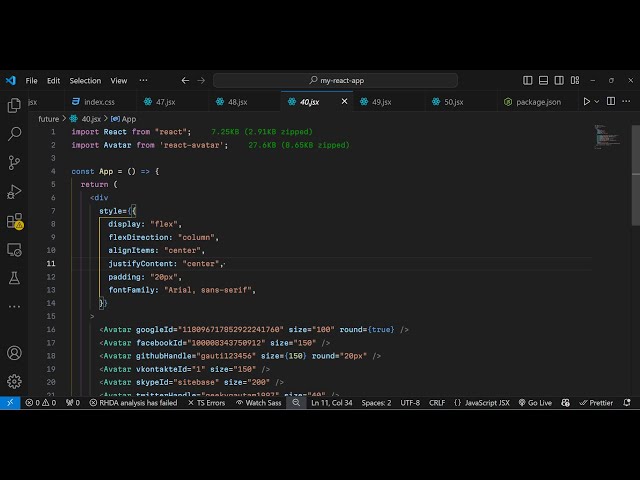Open run options dropdown arrow beside play button

click(598, 102)
